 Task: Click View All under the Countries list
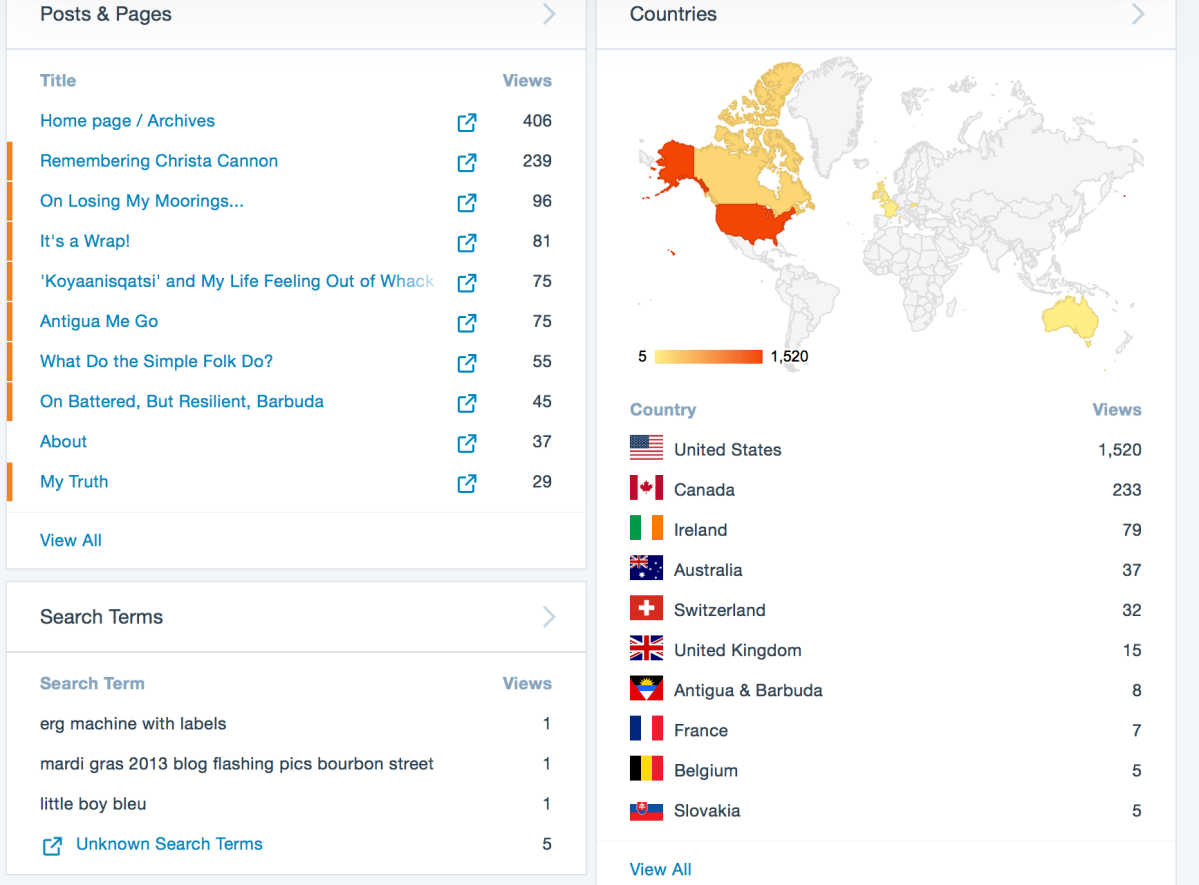(x=660, y=869)
